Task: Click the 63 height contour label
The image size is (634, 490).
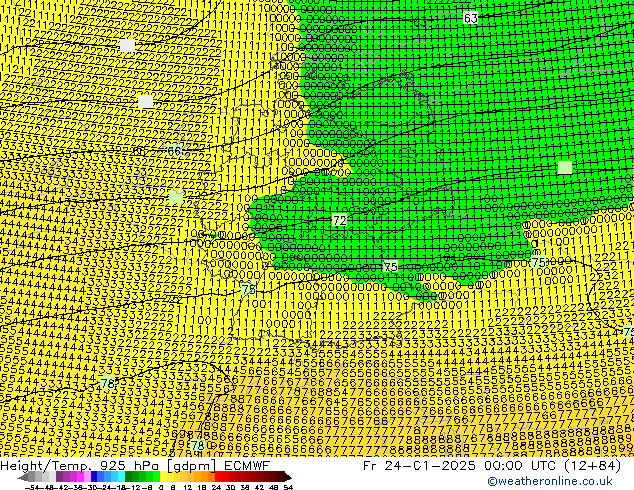Action: tap(470, 18)
